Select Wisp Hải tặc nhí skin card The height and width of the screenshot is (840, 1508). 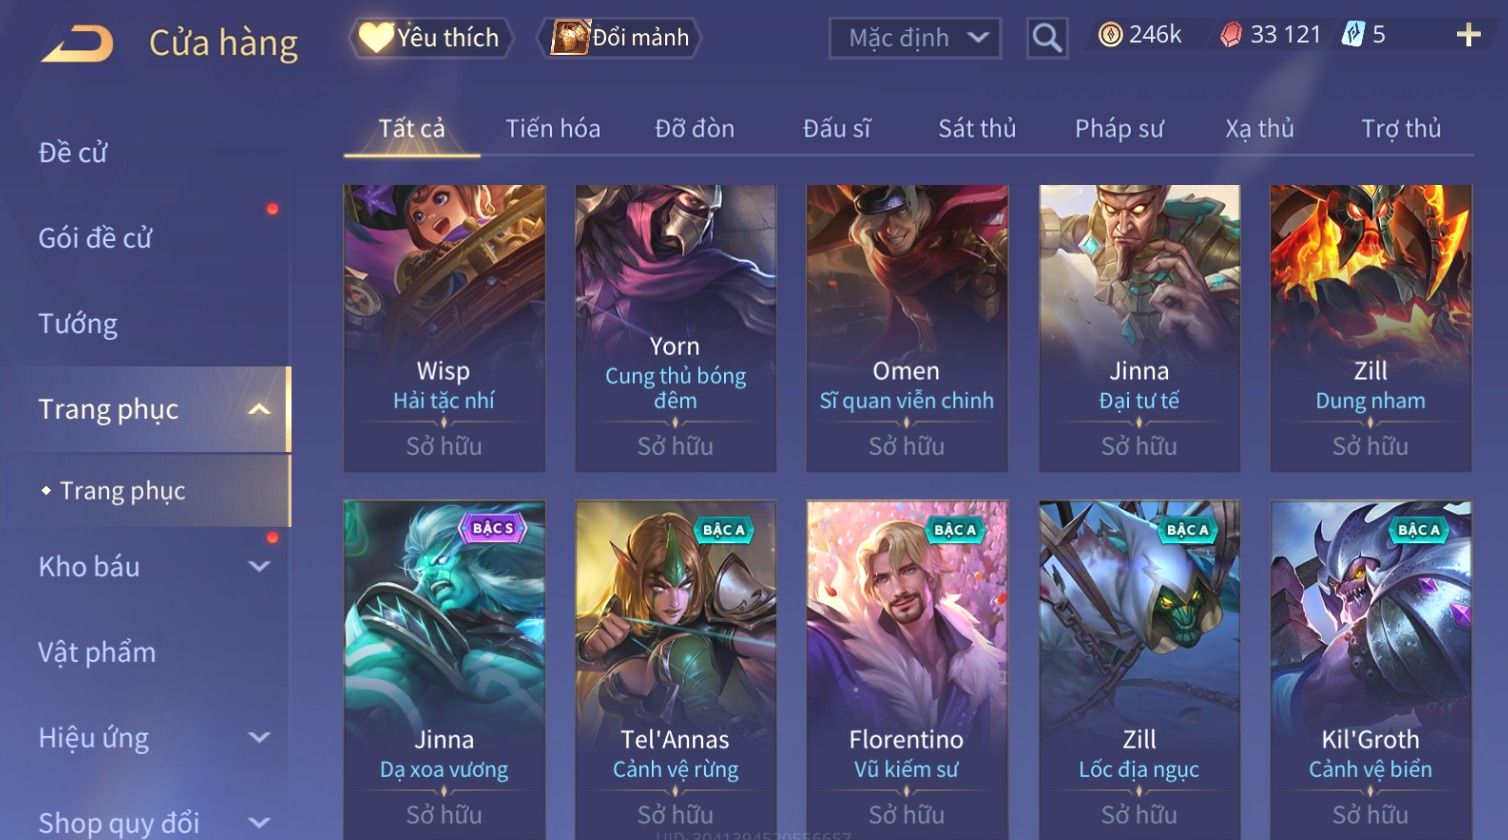[444, 328]
